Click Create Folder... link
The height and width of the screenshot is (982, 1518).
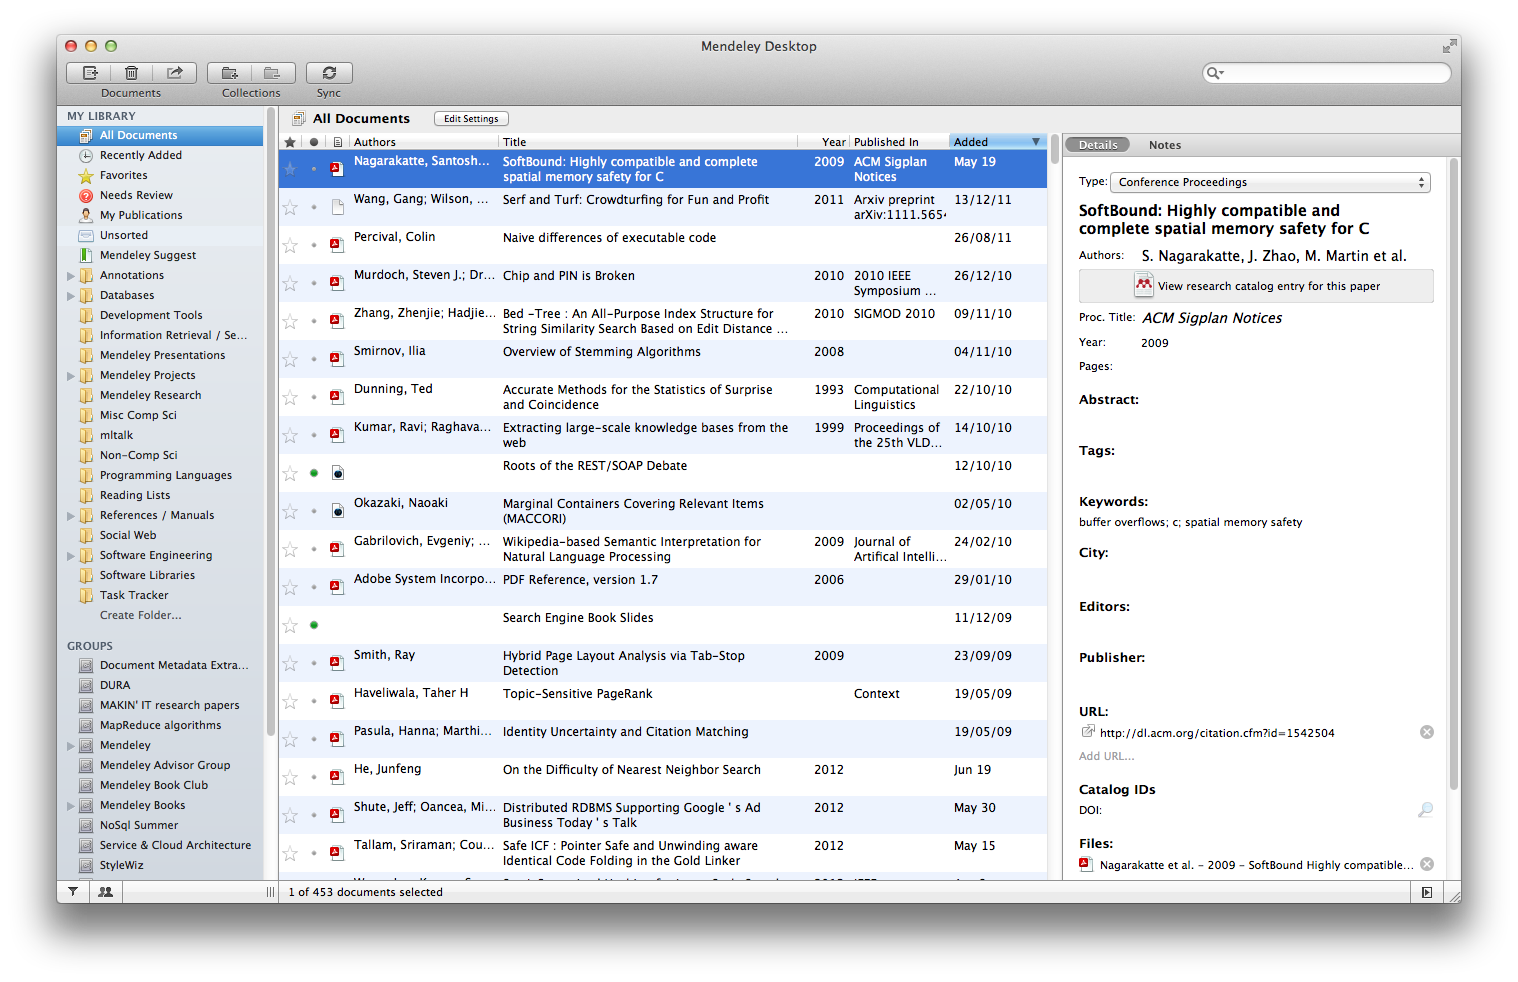[x=141, y=615]
